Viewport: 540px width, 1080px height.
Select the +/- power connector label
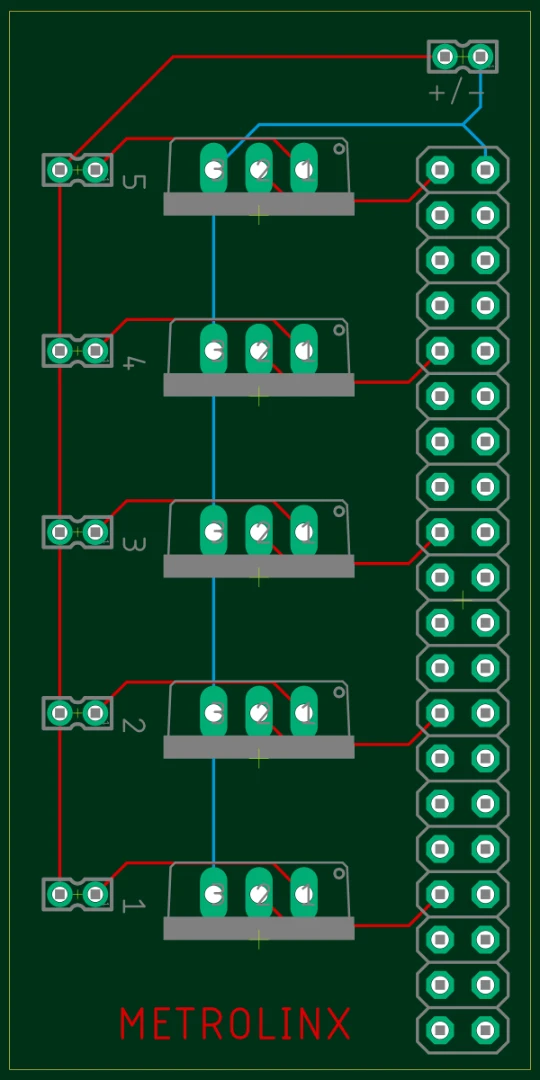(x=457, y=93)
